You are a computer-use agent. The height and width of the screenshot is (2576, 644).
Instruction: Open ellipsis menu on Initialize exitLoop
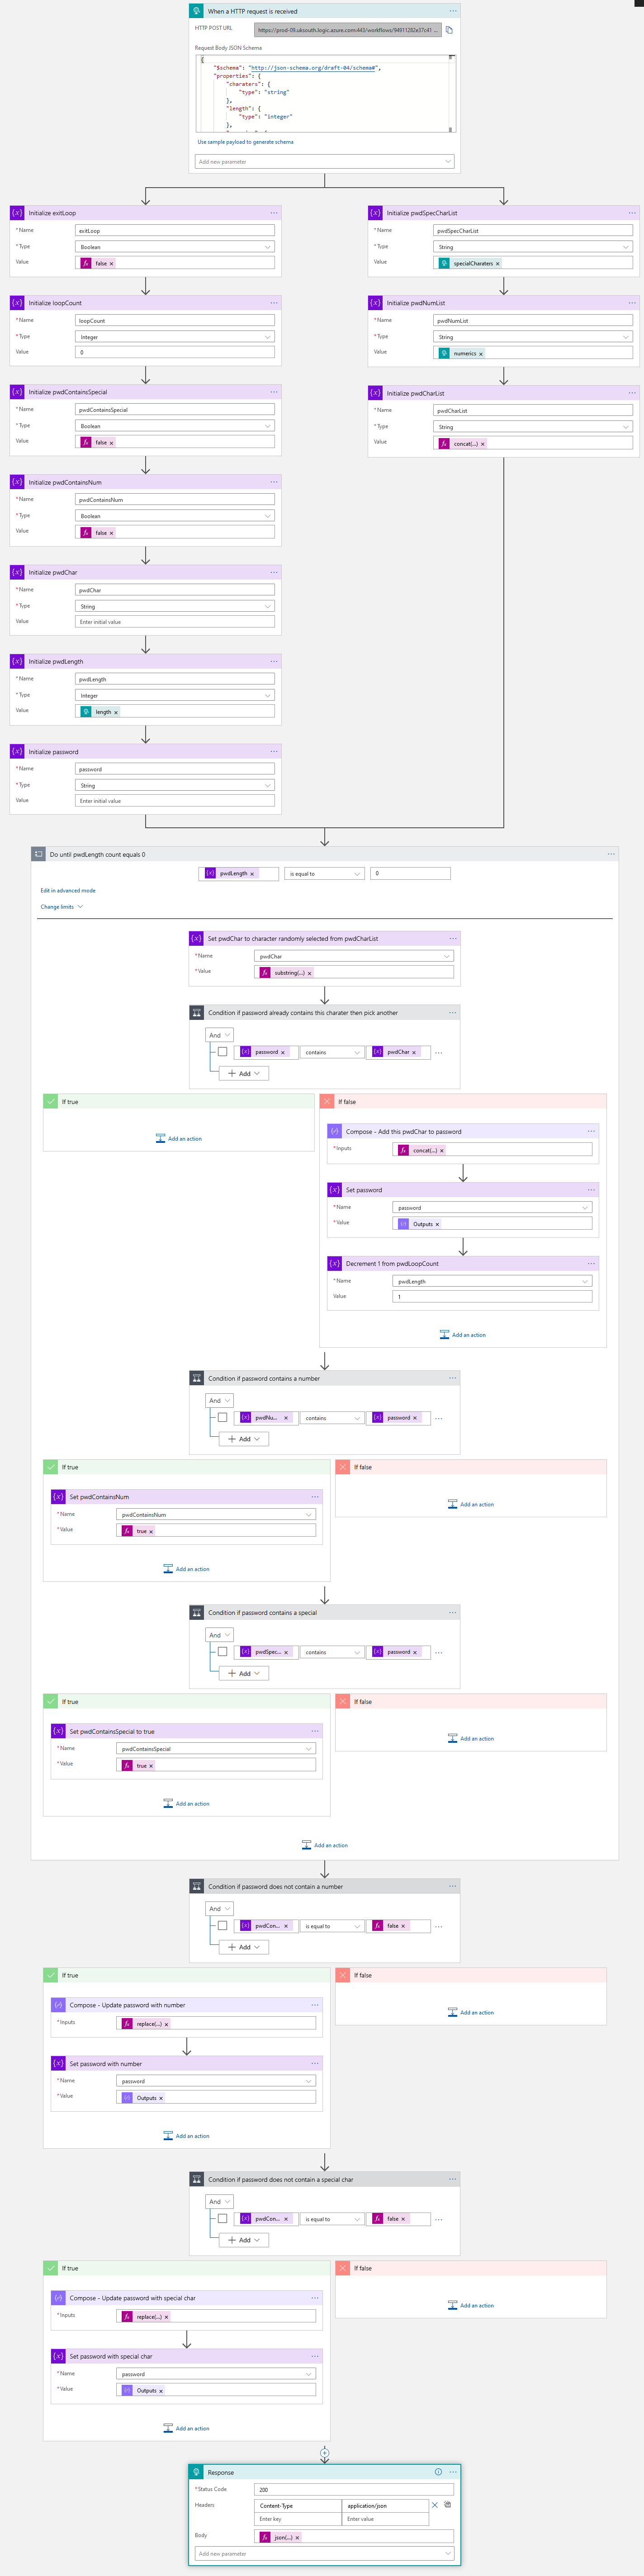click(274, 213)
